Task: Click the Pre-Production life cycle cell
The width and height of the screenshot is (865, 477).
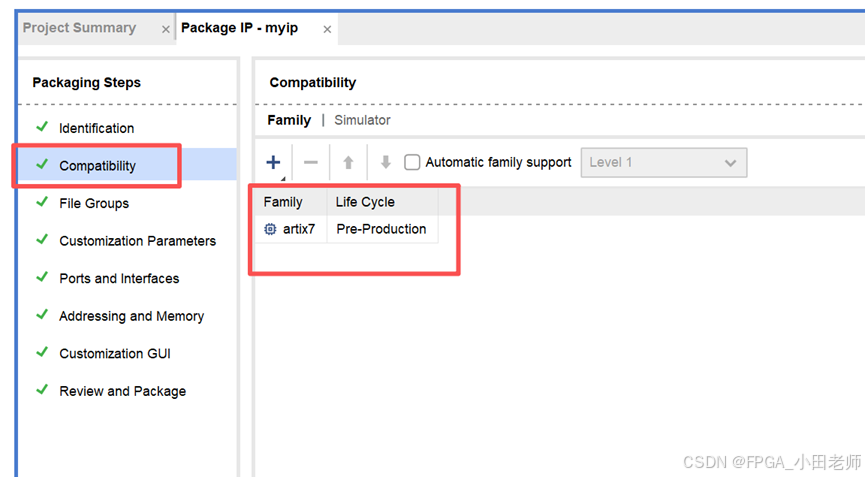Action: tap(381, 229)
